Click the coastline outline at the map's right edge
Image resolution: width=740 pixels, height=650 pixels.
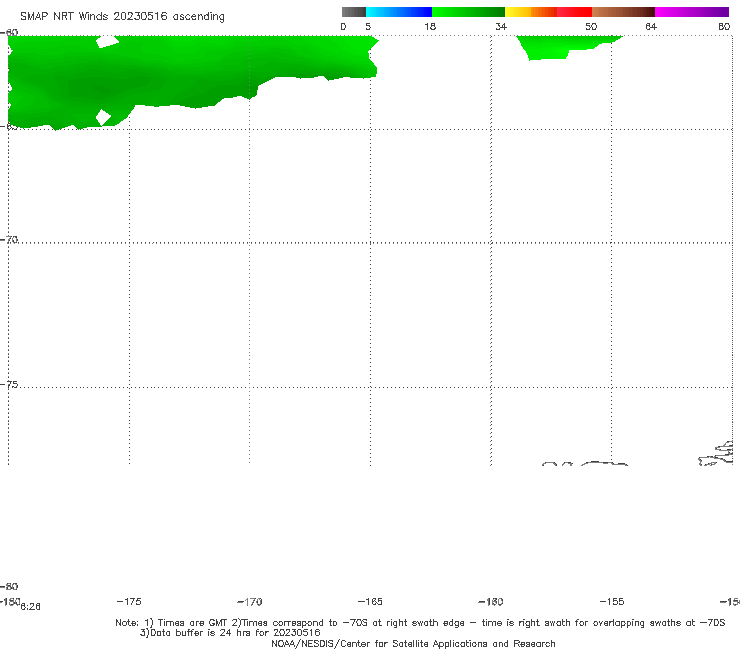[716, 454]
